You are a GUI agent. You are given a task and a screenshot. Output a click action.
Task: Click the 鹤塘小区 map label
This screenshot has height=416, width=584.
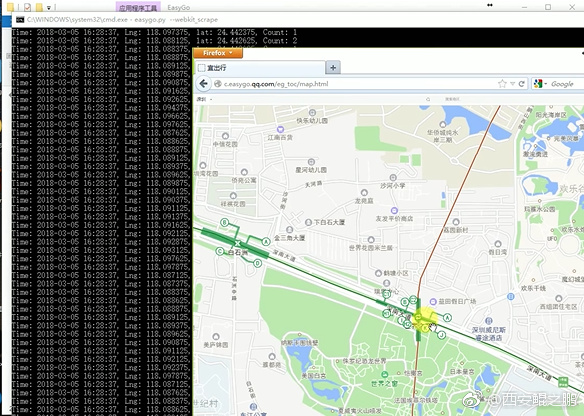396,273
